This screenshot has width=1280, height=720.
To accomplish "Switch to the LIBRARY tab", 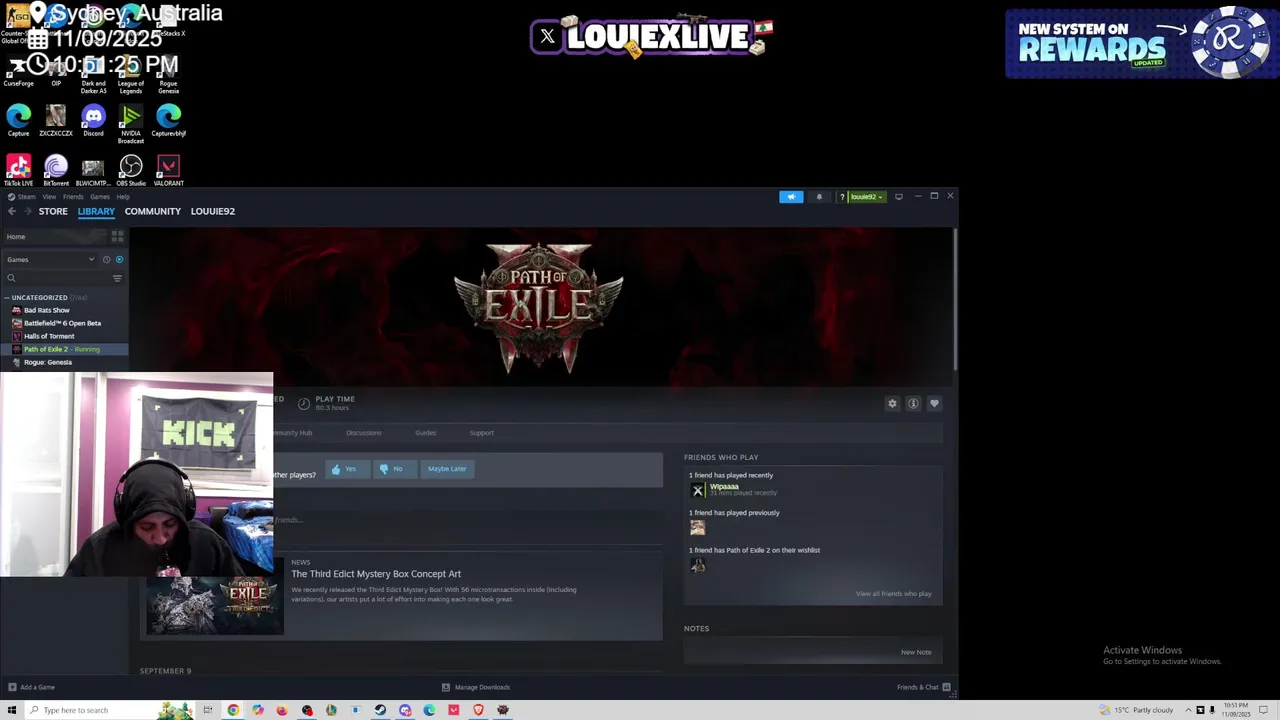I will coord(96,211).
